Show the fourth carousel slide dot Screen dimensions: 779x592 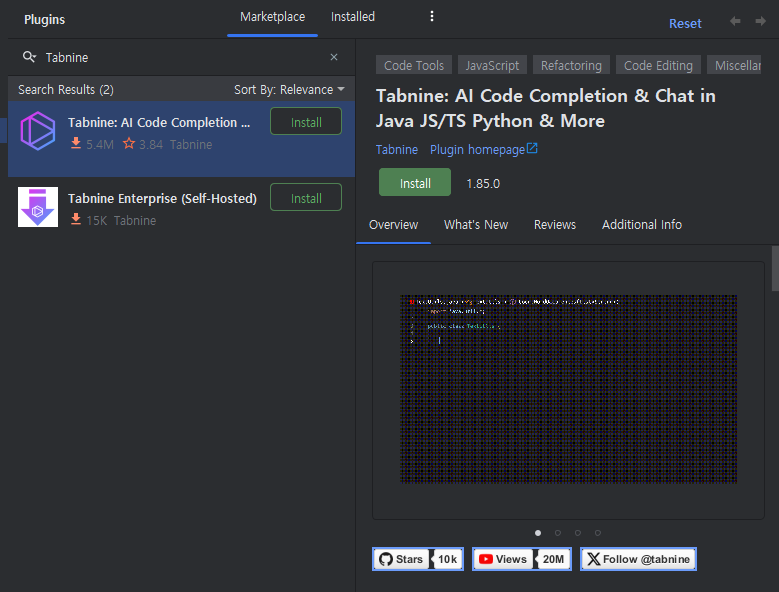[x=598, y=533]
